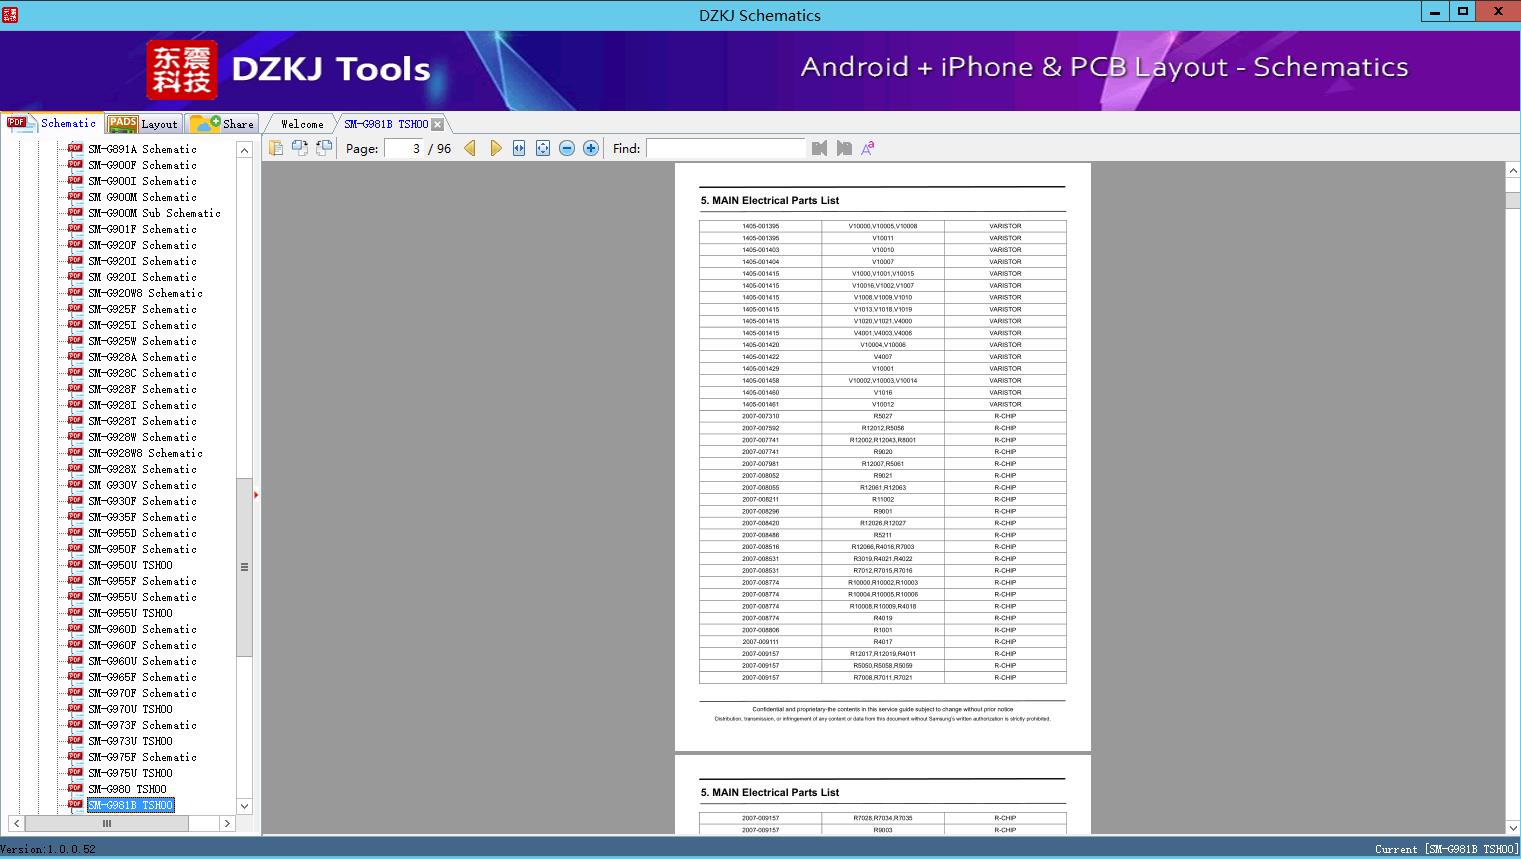Select SM-G950U TSHOO entry

click(x=130, y=565)
